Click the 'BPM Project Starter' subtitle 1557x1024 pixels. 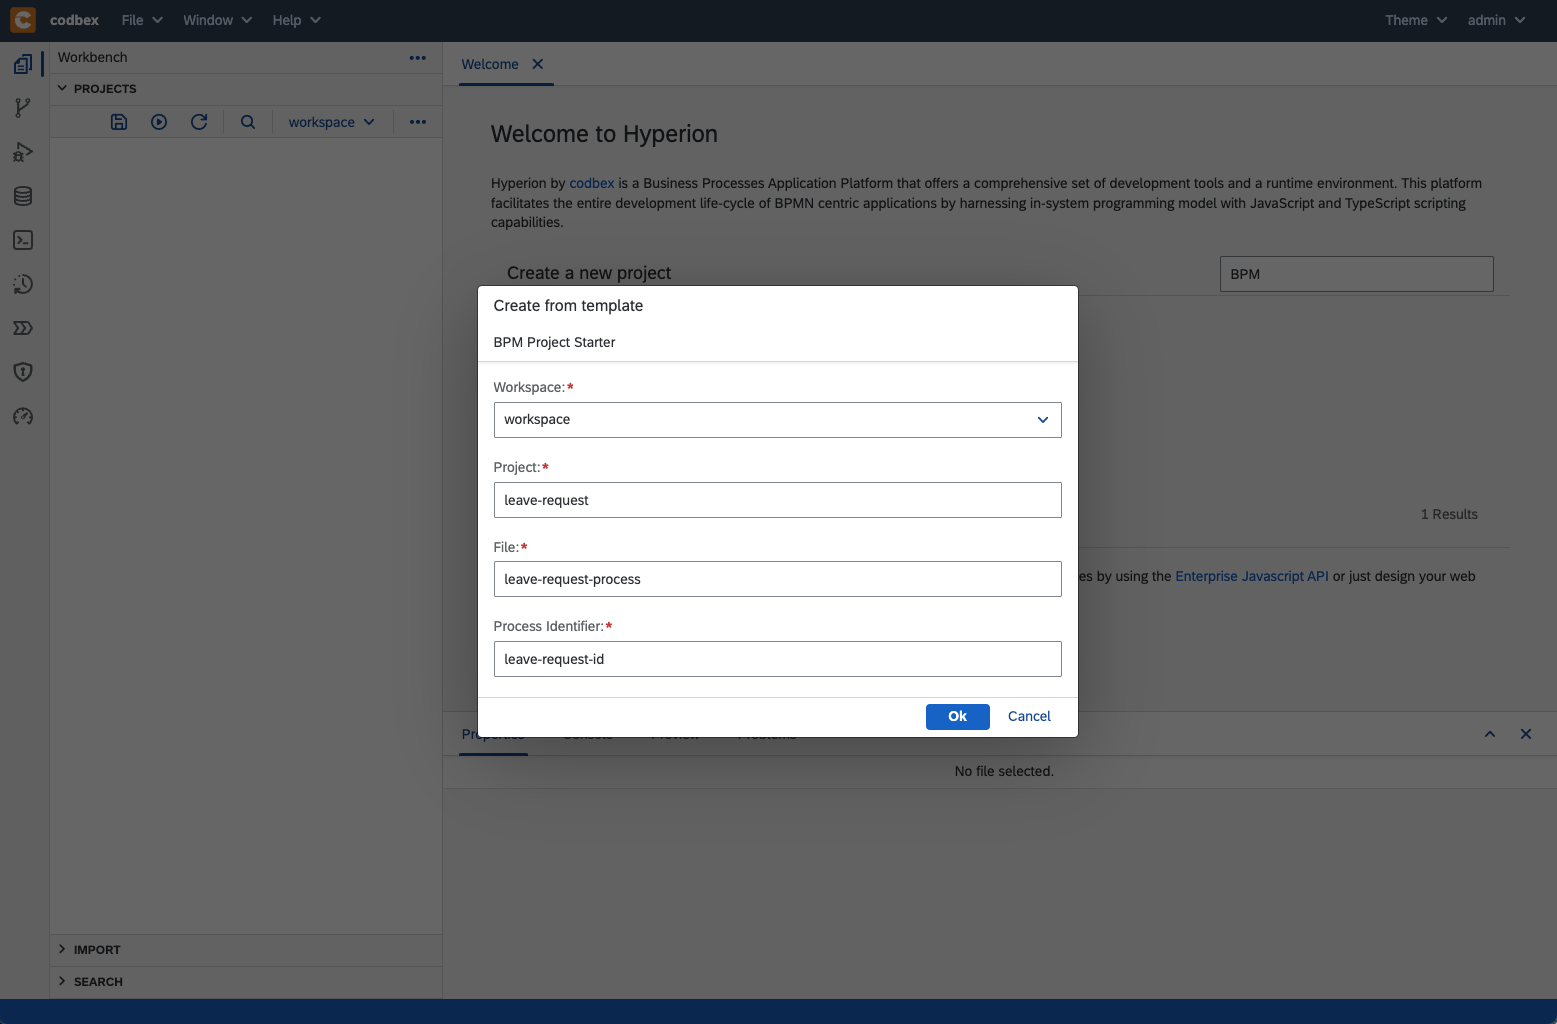[x=554, y=342]
